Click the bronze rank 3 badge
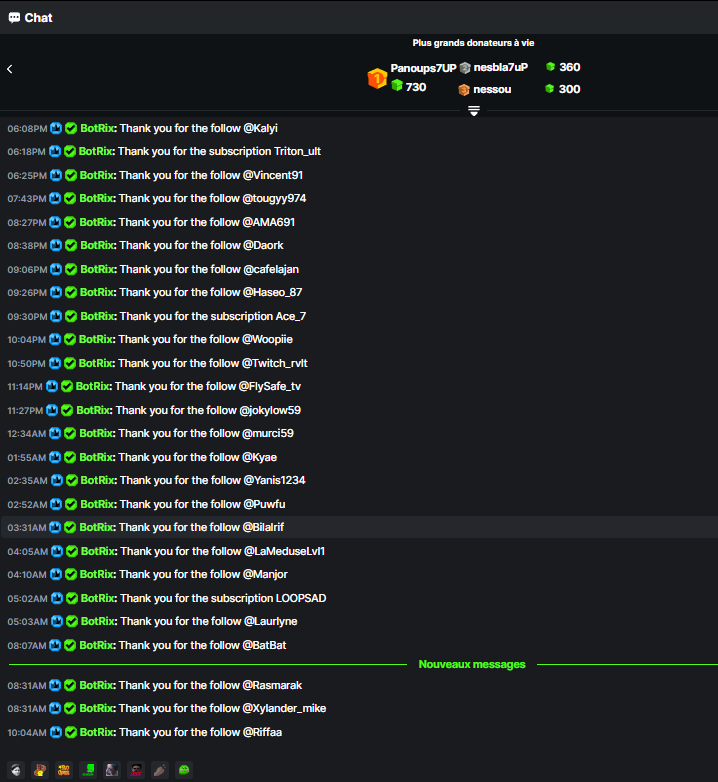Image resolution: width=718 pixels, height=782 pixels. click(x=464, y=90)
